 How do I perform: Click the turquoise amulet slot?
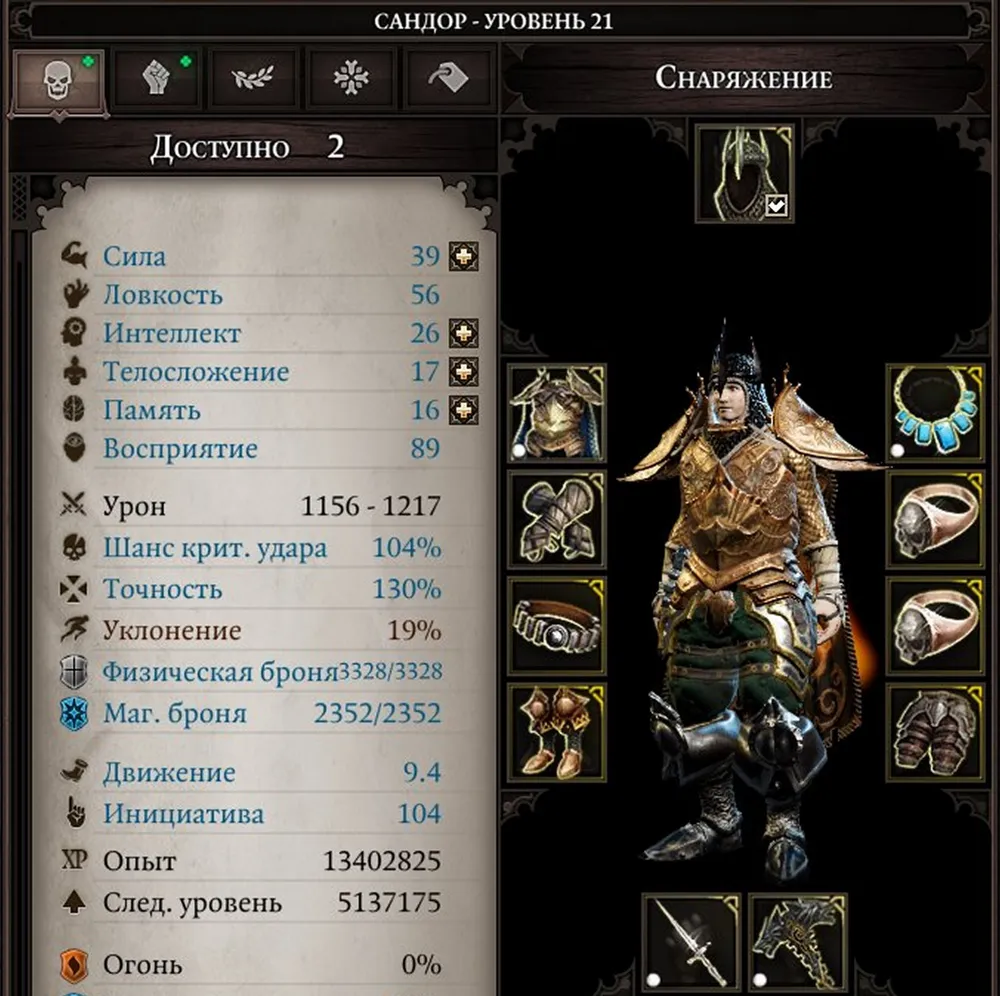click(935, 413)
